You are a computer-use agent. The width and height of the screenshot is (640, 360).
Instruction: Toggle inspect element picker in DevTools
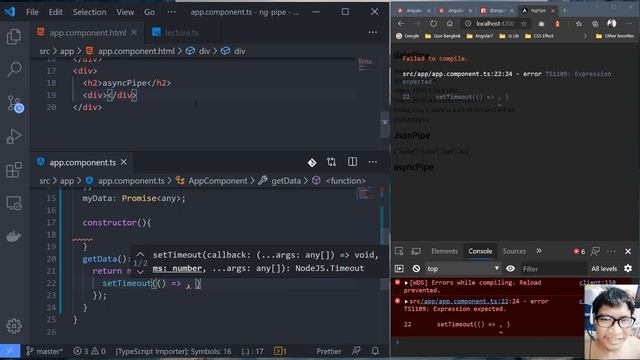coord(399,251)
